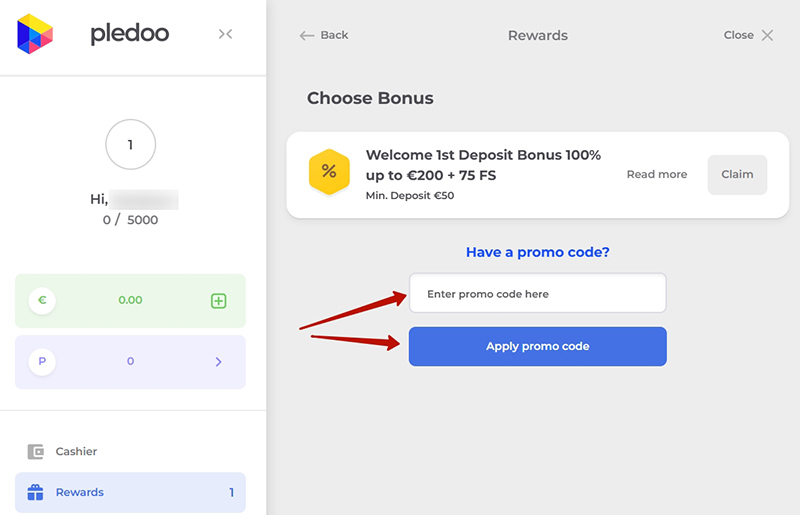Viewport: 800px width, 515px height.
Task: Click into the promo code field
Action: [x=537, y=294]
